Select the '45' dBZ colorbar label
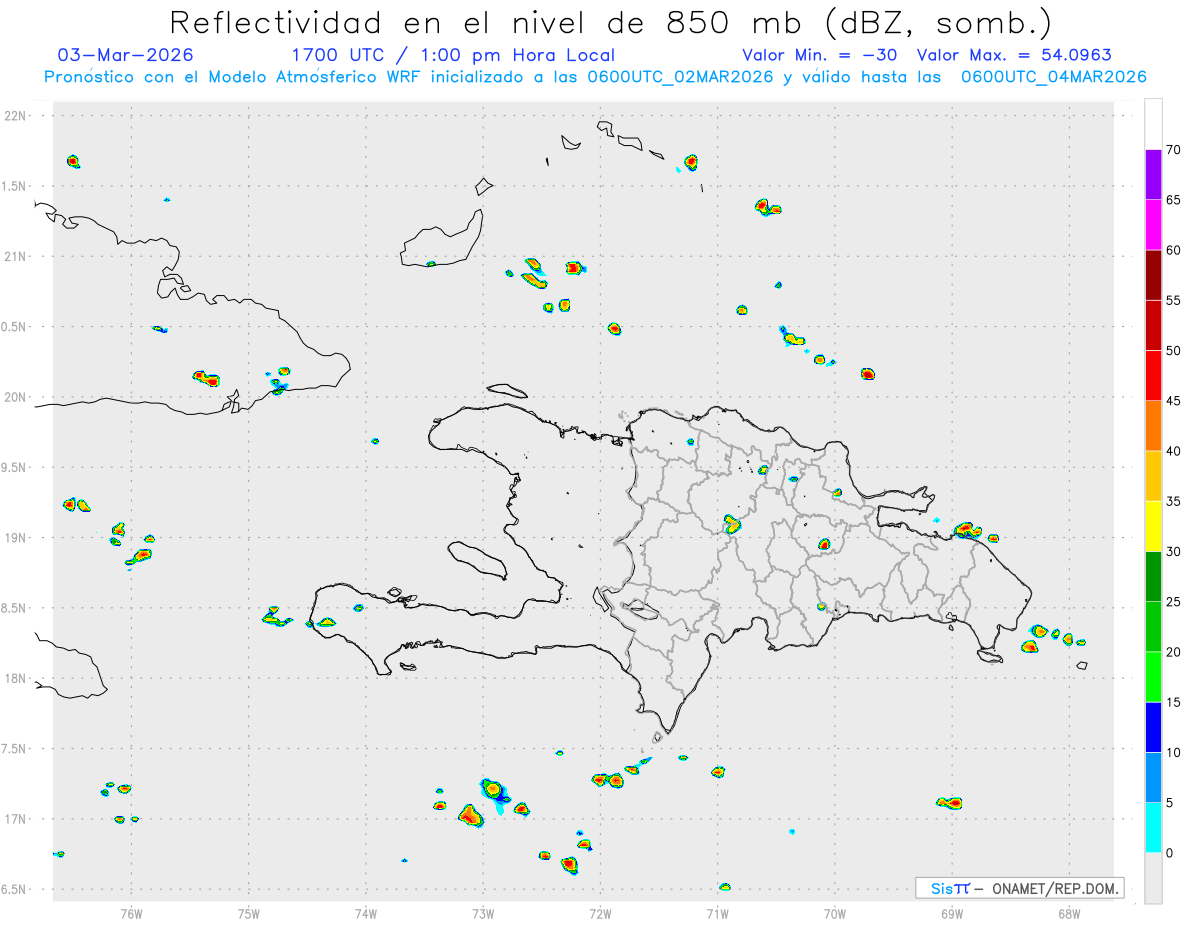Viewport: 1200px width, 927px height. 1174,401
